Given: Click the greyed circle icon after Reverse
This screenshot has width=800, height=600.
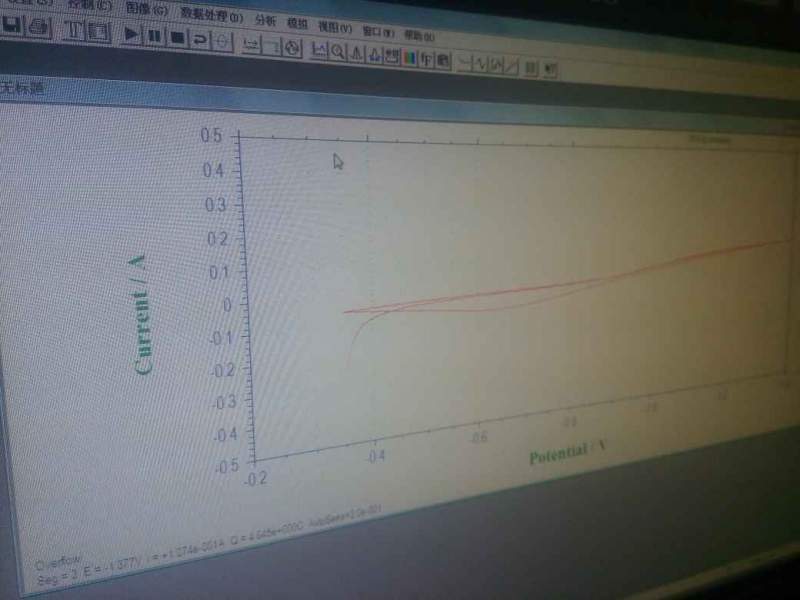Looking at the screenshot, I should coord(222,41).
